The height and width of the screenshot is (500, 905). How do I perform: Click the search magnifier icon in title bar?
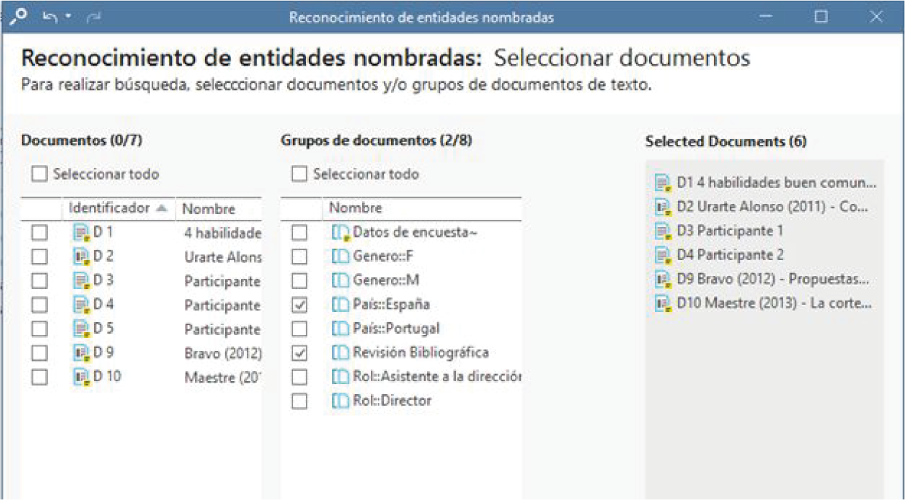(17, 16)
